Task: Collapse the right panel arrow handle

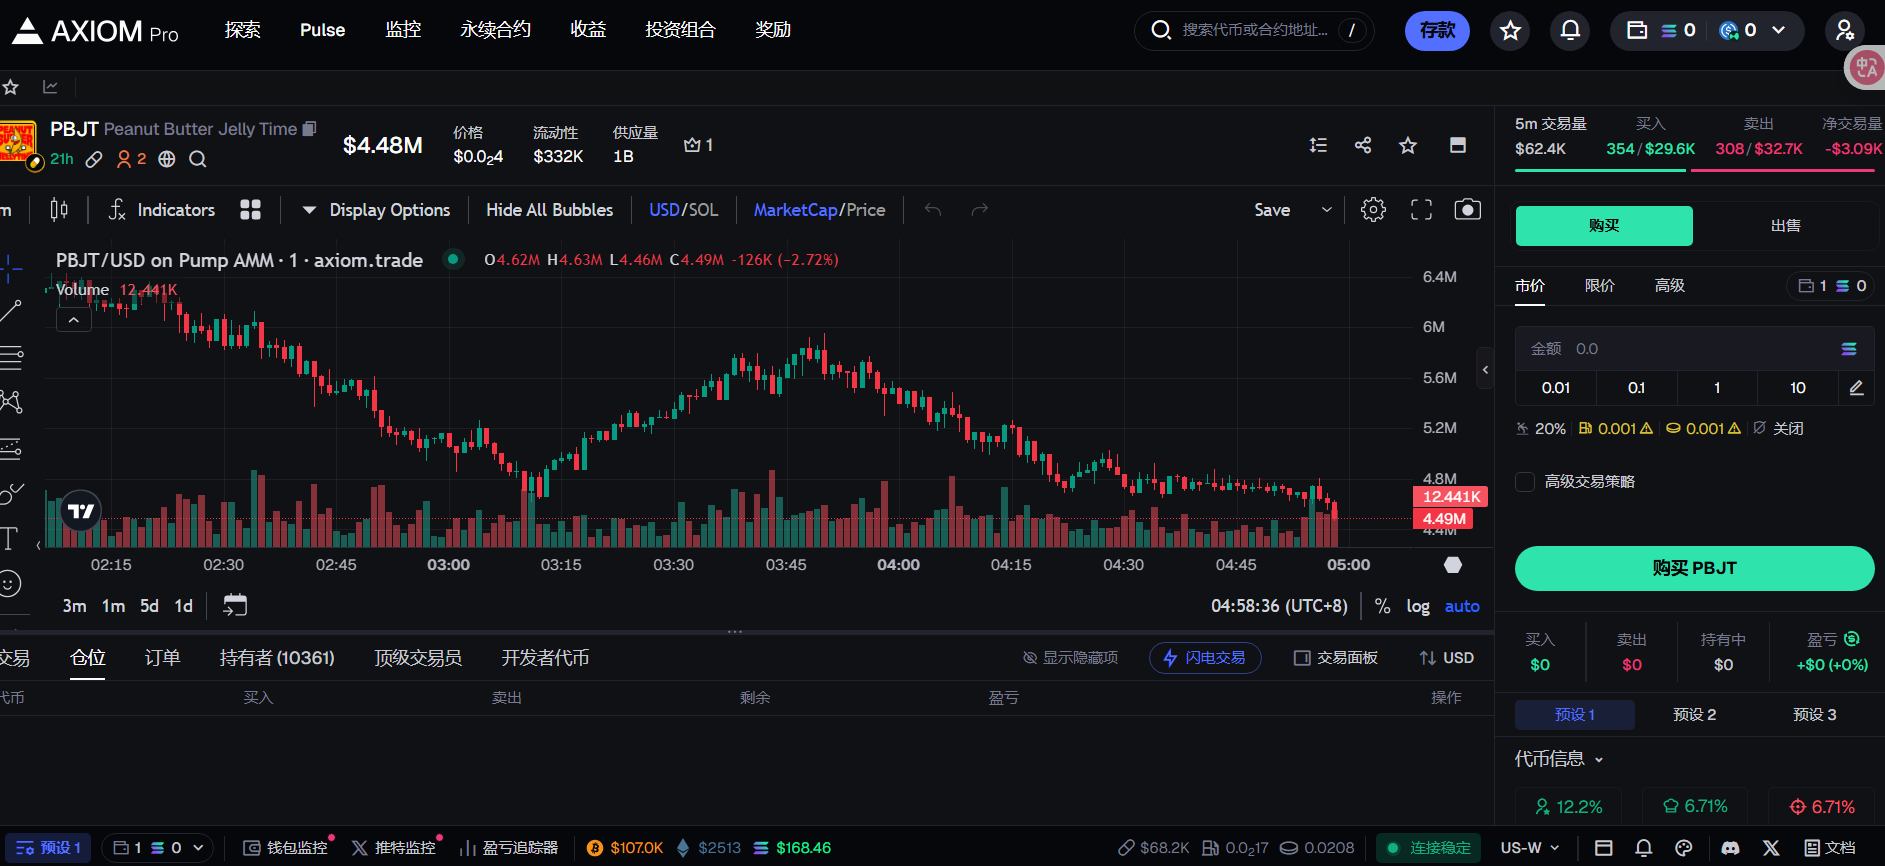Action: pos(1485,370)
